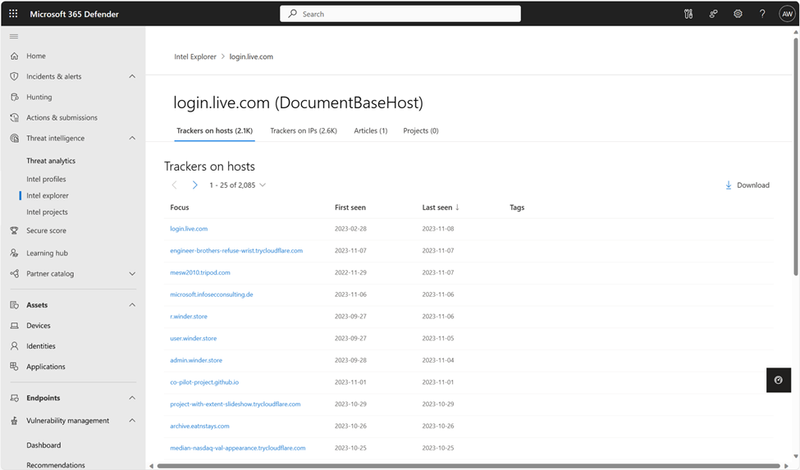Screen dimensions: 800x470
Task: Click Recommendations in sidebar
Action: point(56,465)
